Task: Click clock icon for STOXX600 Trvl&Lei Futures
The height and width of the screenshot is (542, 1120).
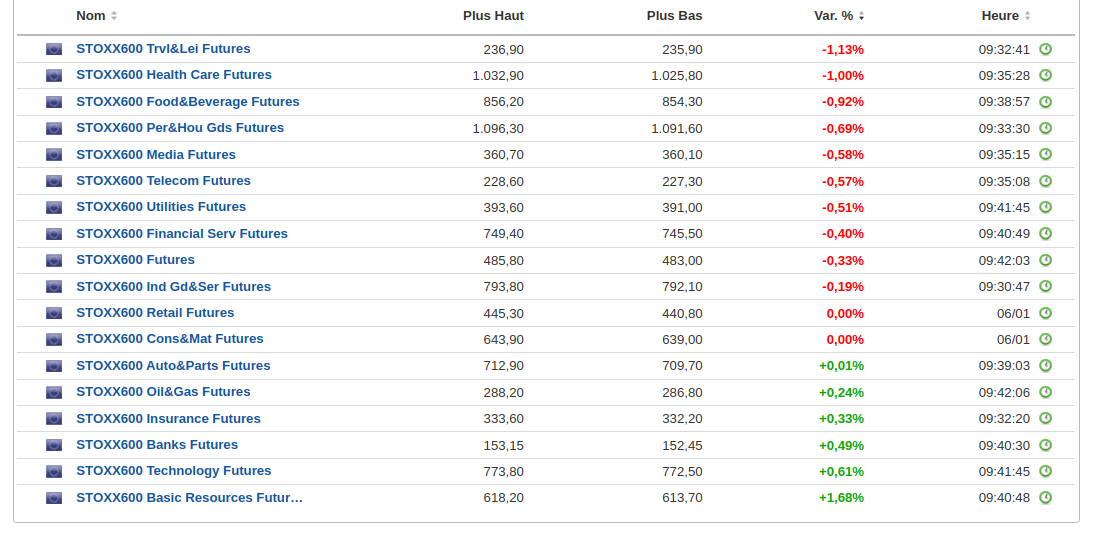Action: [x=1045, y=49]
